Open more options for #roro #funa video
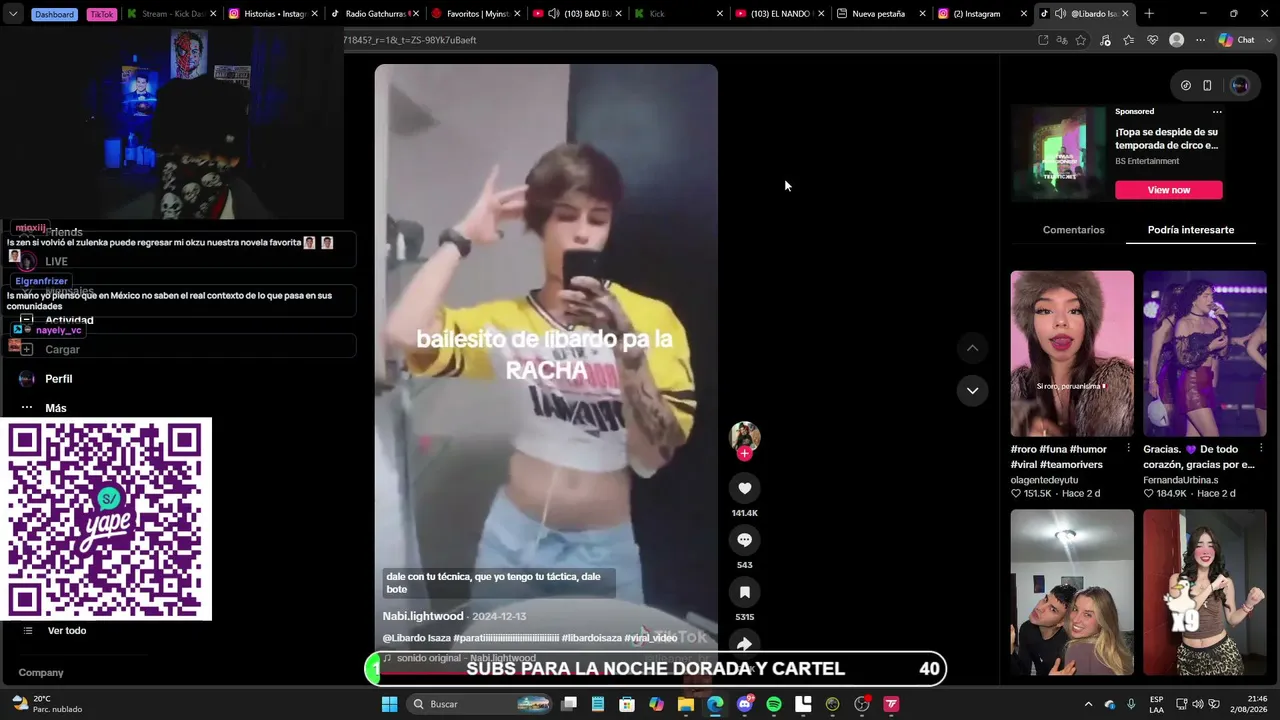 (x=1128, y=449)
